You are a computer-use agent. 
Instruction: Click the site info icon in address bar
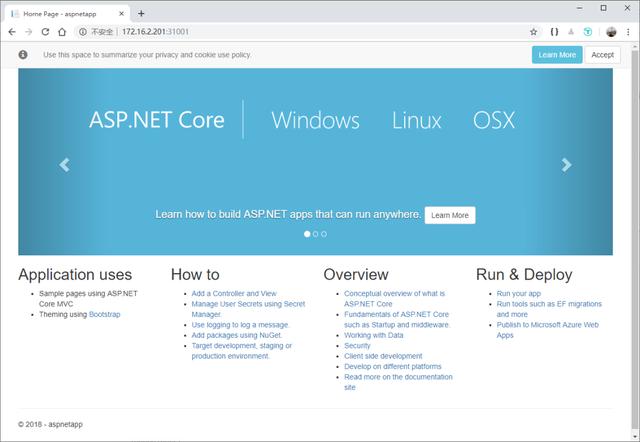[x=83, y=32]
